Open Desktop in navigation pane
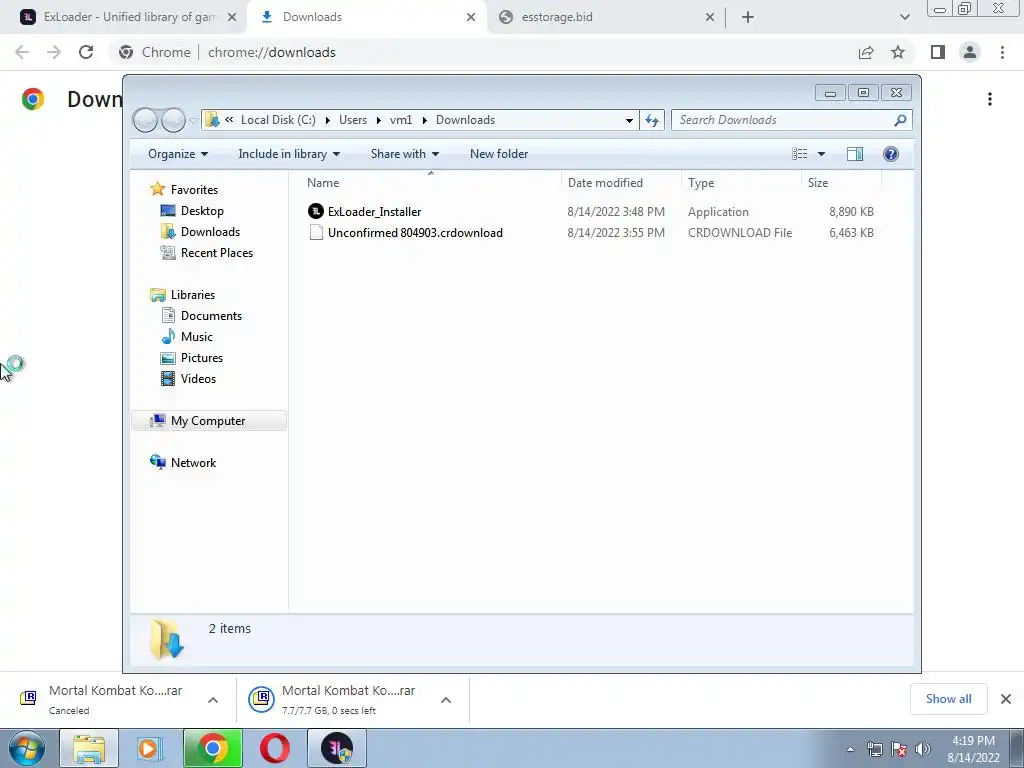 202,211
